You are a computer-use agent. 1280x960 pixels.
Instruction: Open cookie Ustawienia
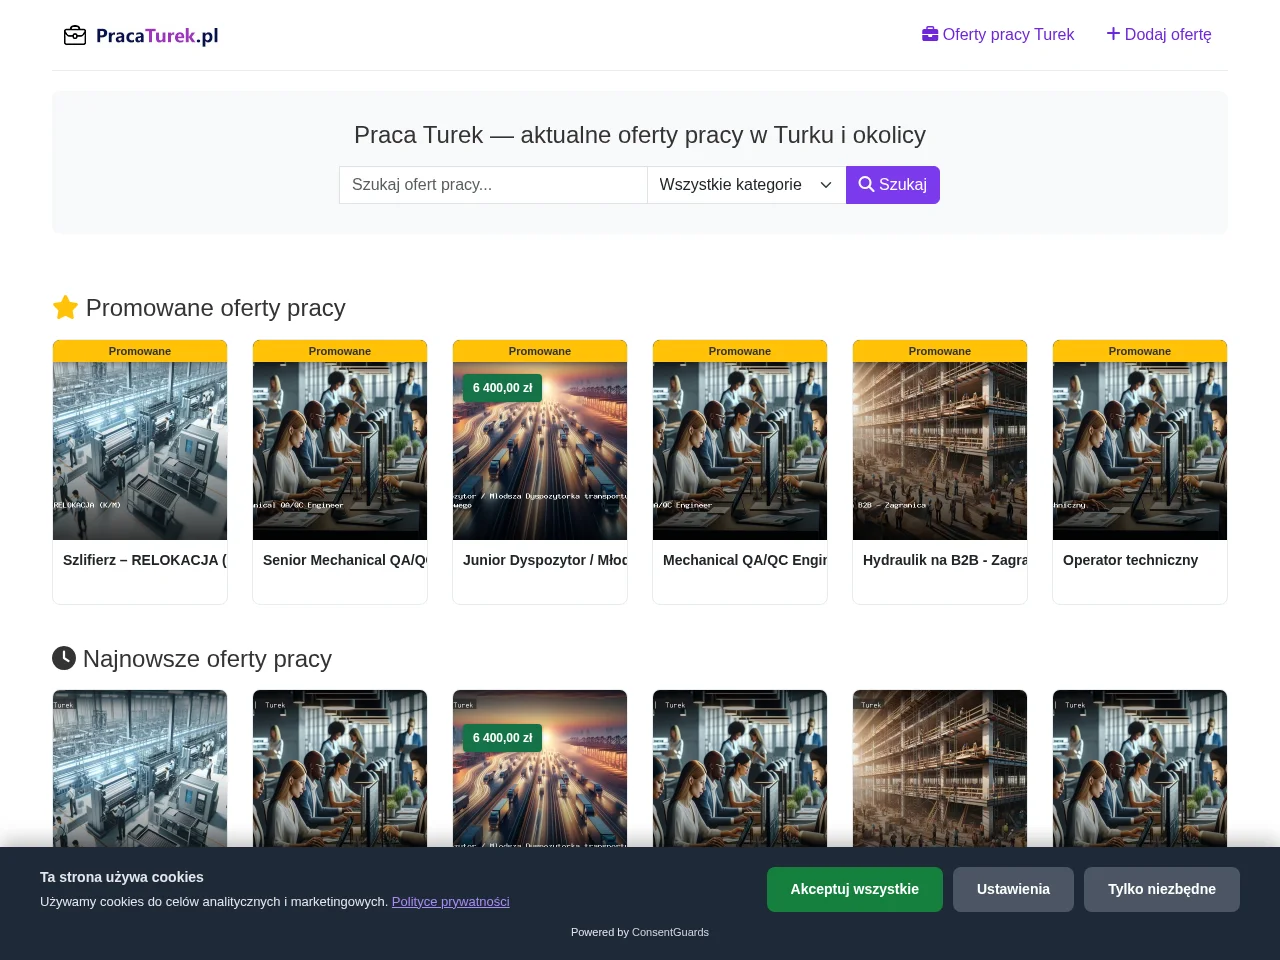[1013, 889]
